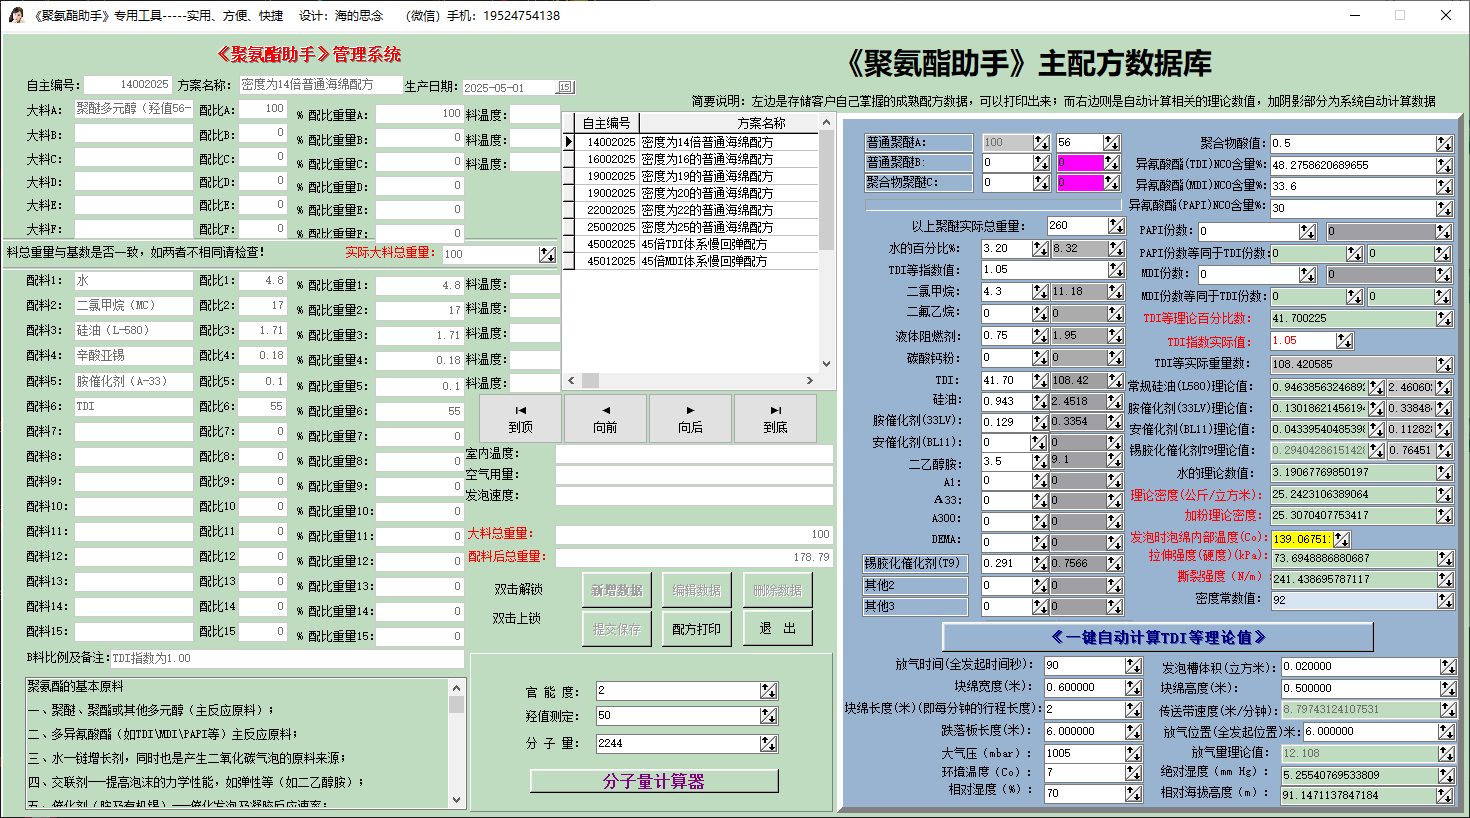Click the notes box scroll-down arrow
The image size is (1470, 818).
coord(457,800)
